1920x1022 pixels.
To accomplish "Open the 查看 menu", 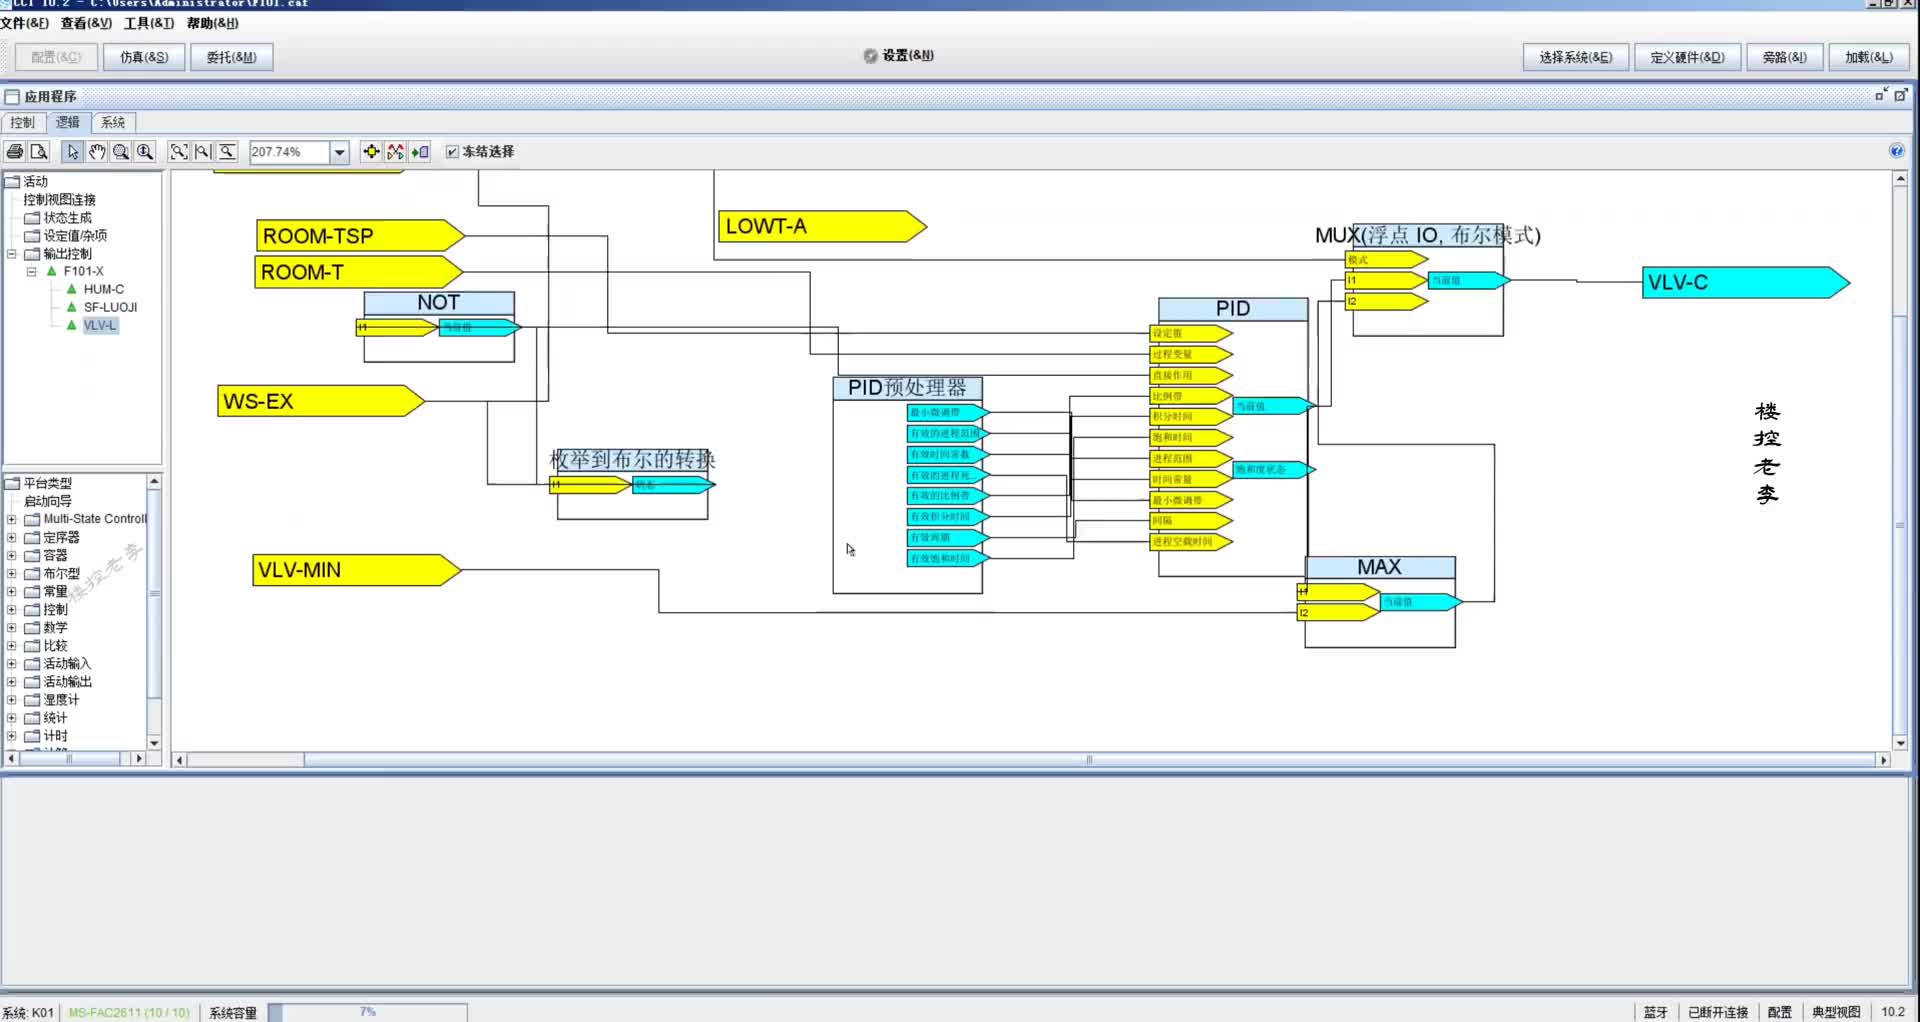I will [86, 23].
